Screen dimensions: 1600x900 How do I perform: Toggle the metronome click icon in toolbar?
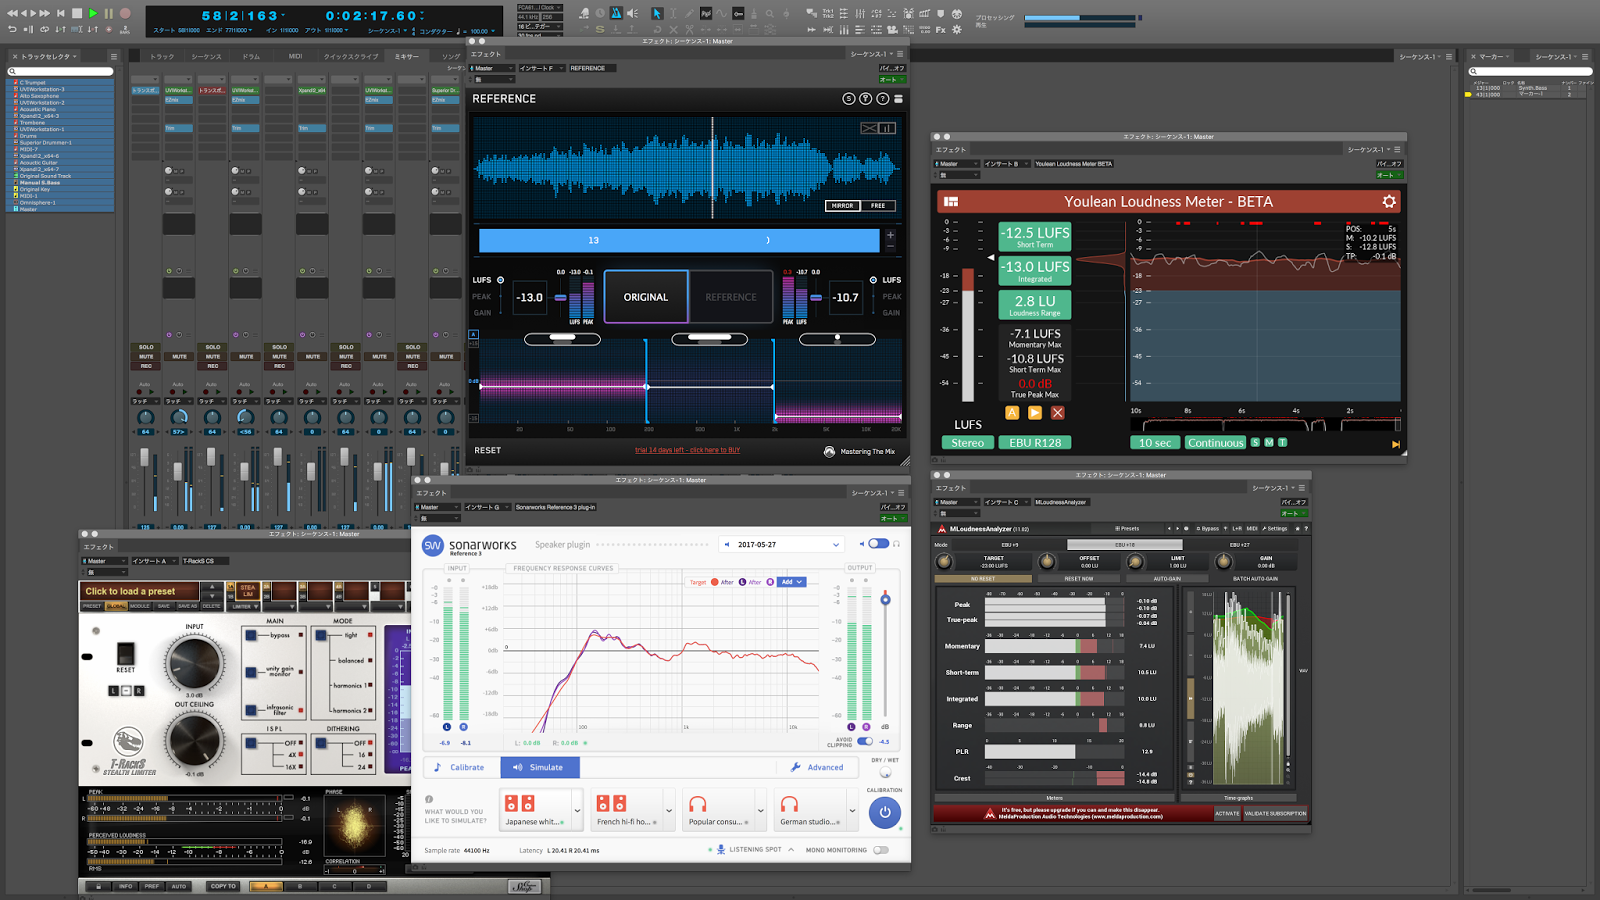(616, 13)
